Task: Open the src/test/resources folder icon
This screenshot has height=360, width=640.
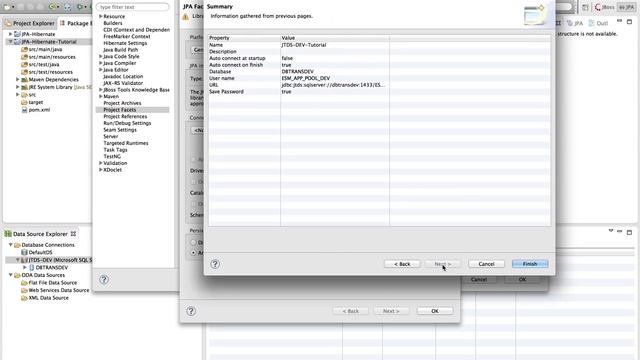Action: tap(24, 72)
